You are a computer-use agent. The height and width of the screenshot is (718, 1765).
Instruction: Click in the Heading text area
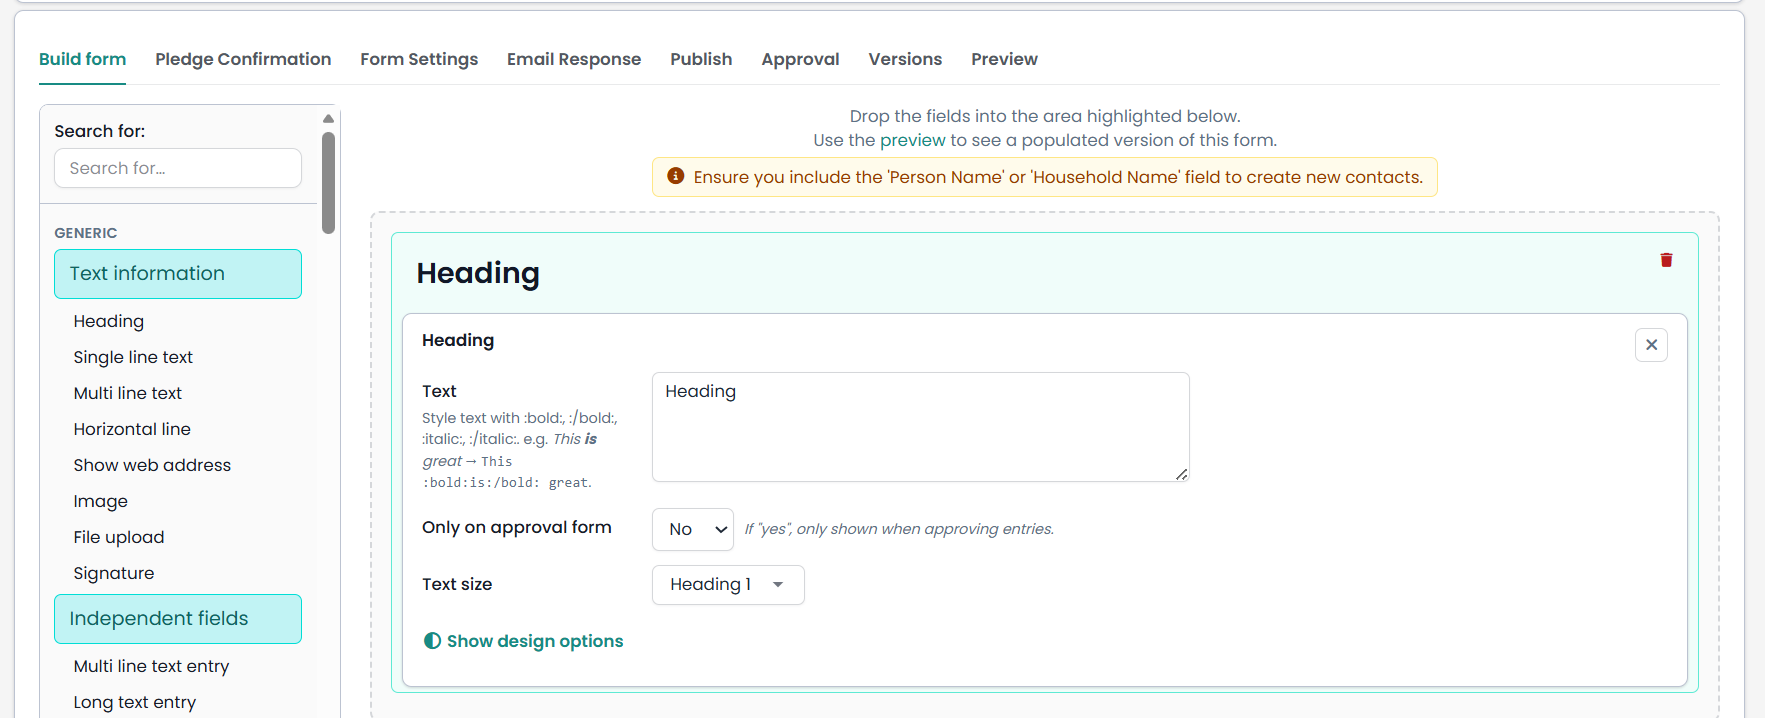coord(920,427)
